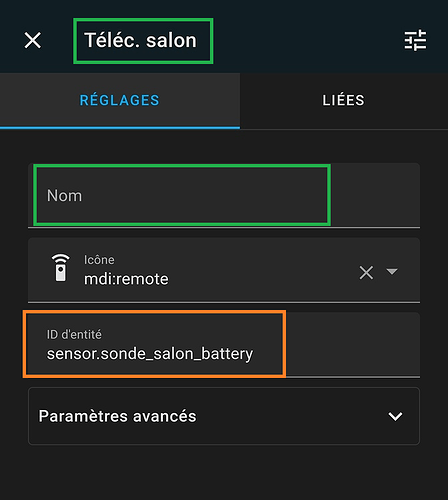Click the Paramètres avancés chevron arrow
This screenshot has height=500, width=448.
coord(395,416)
